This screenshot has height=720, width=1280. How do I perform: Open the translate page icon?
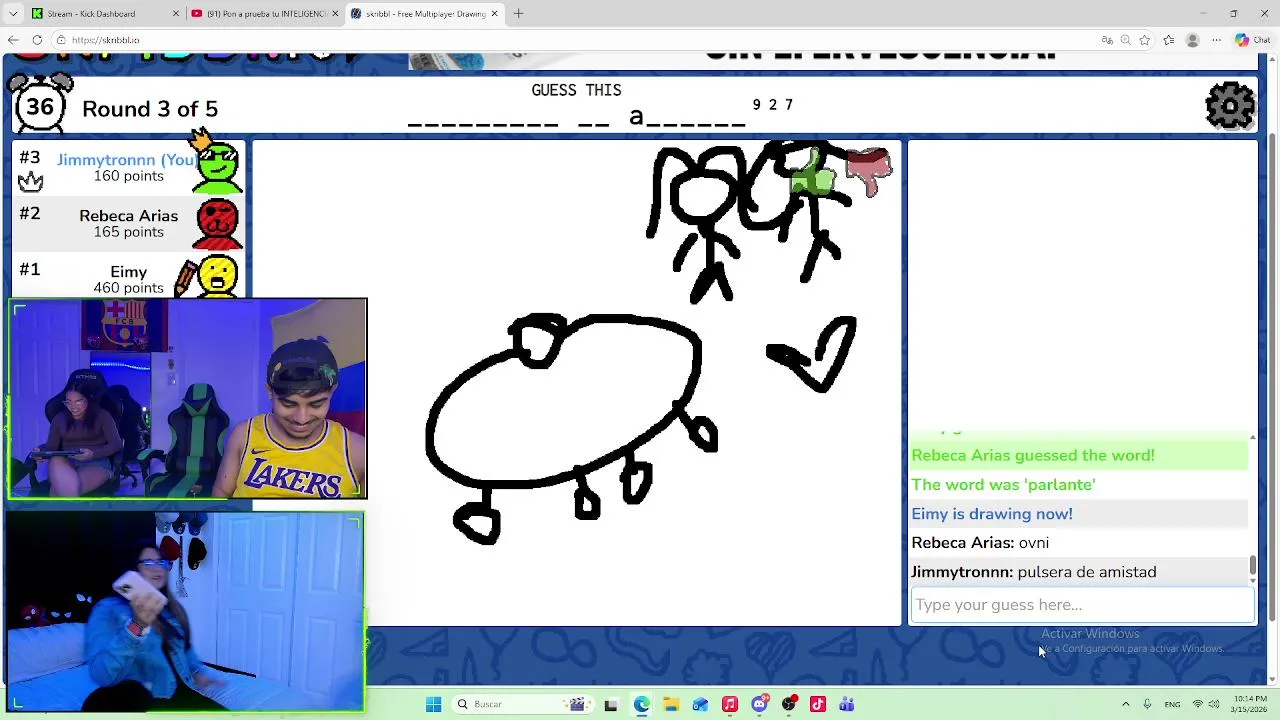coord(1107,40)
